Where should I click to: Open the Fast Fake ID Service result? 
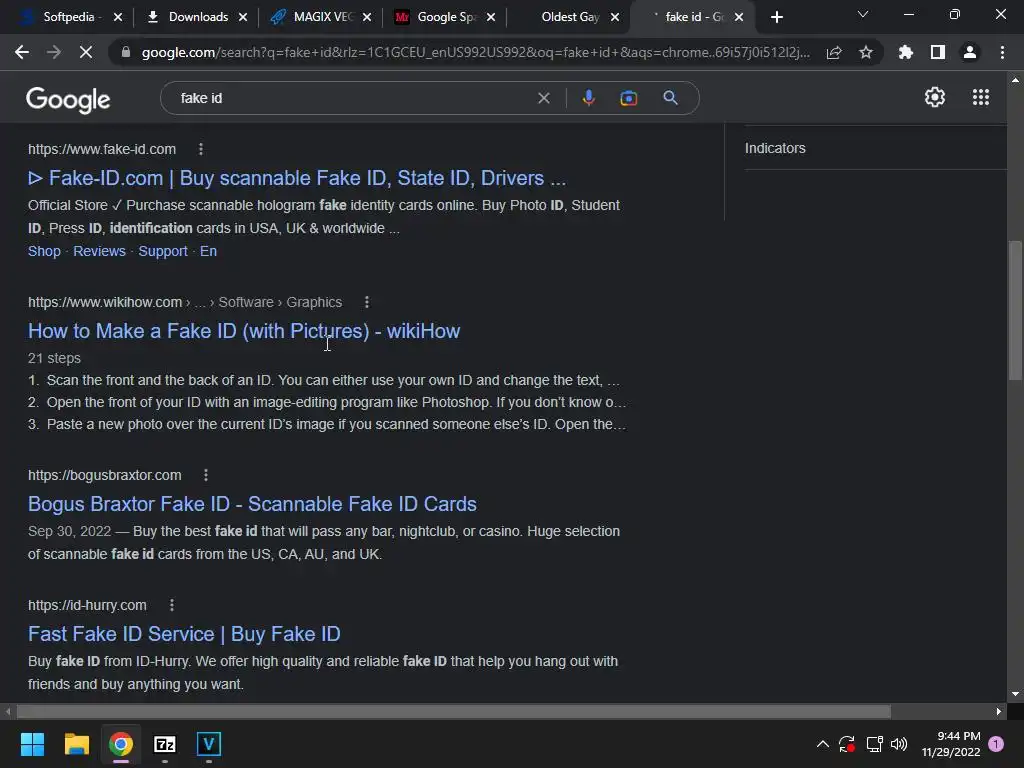click(184, 634)
